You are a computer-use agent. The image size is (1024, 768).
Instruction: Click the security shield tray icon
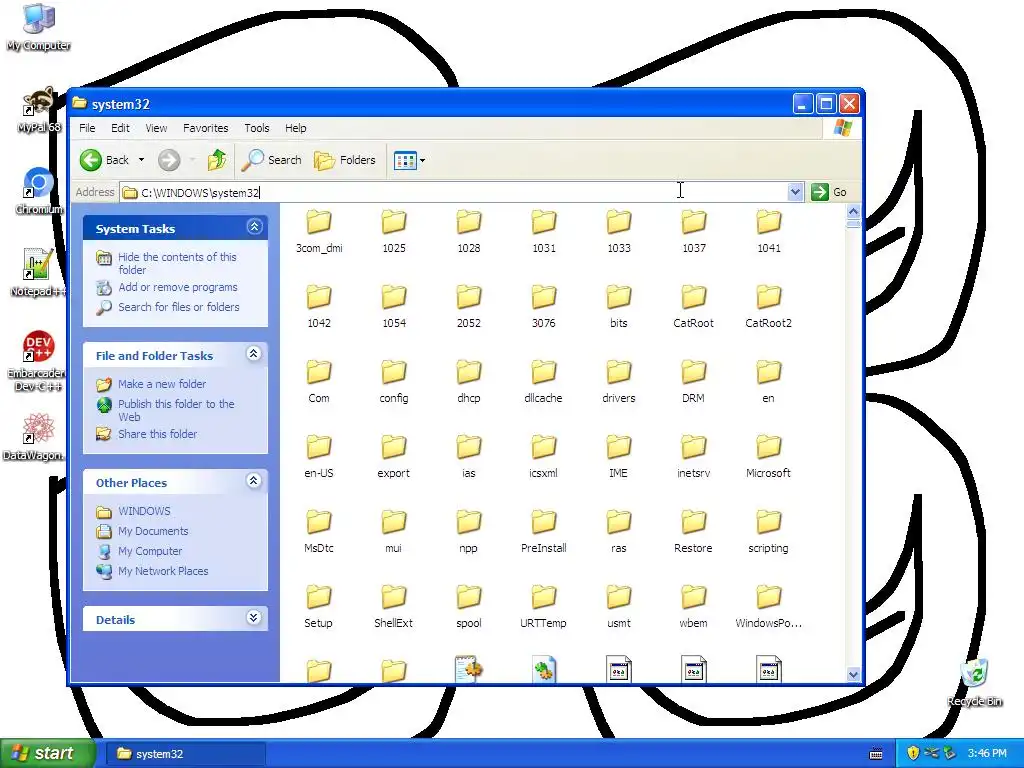[x=913, y=753]
